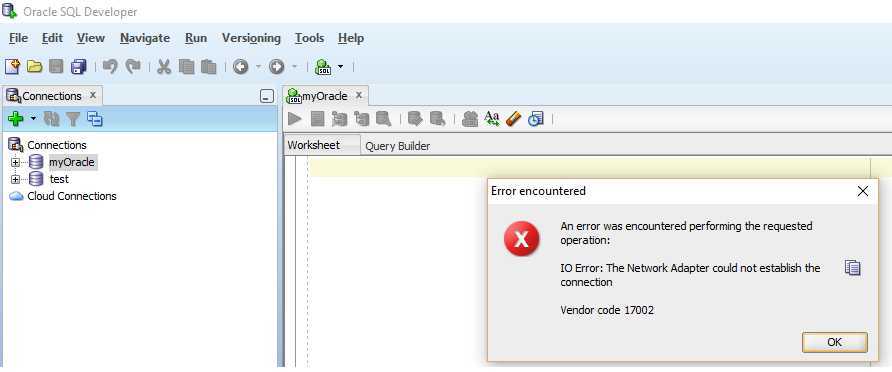This screenshot has height=372, width=892.
Task: Open a new SQL Worksheet from toolbar
Action: 324,67
